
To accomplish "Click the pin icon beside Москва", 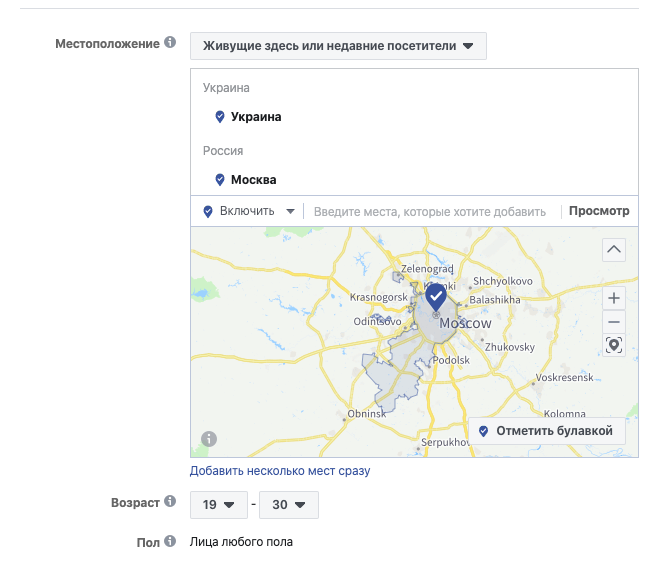I will (x=220, y=180).
